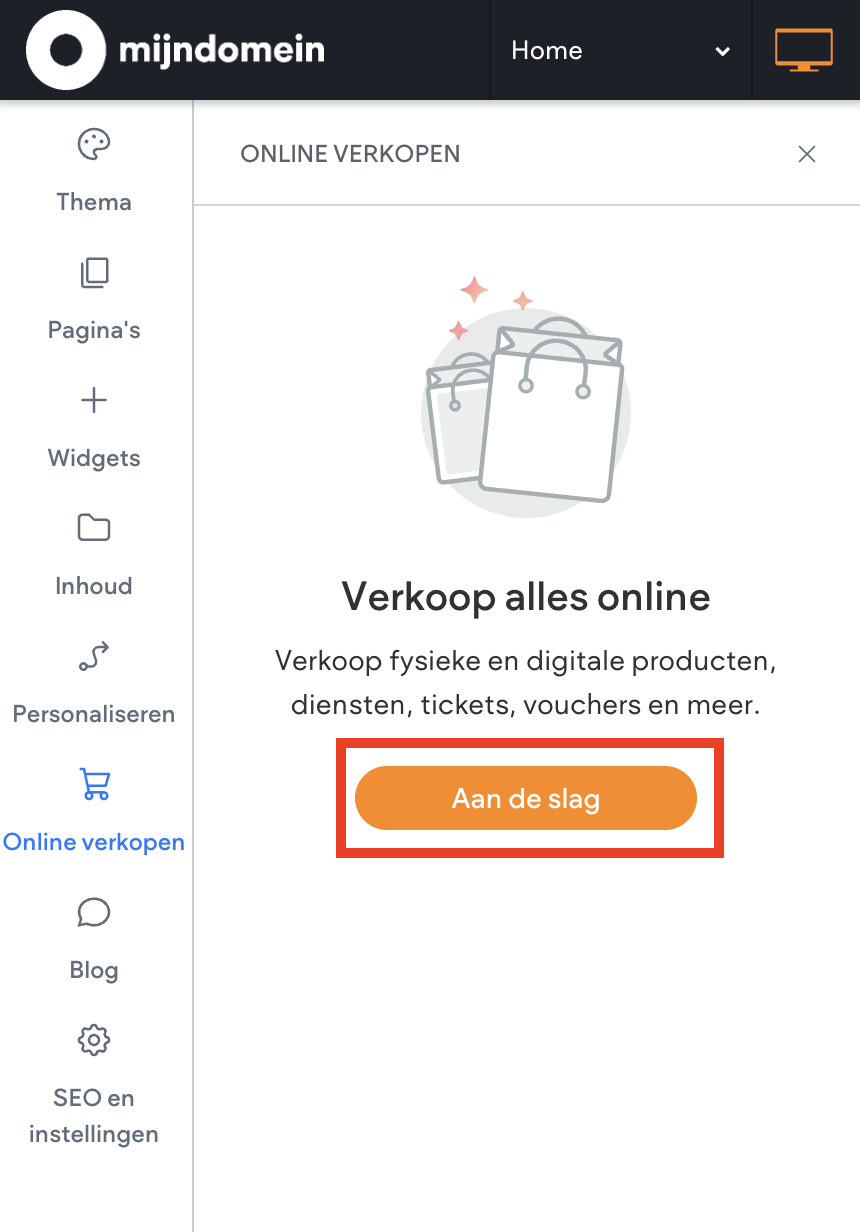Open the Pagina's pages icon
Image resolution: width=860 pixels, height=1232 pixels.
tap(94, 273)
